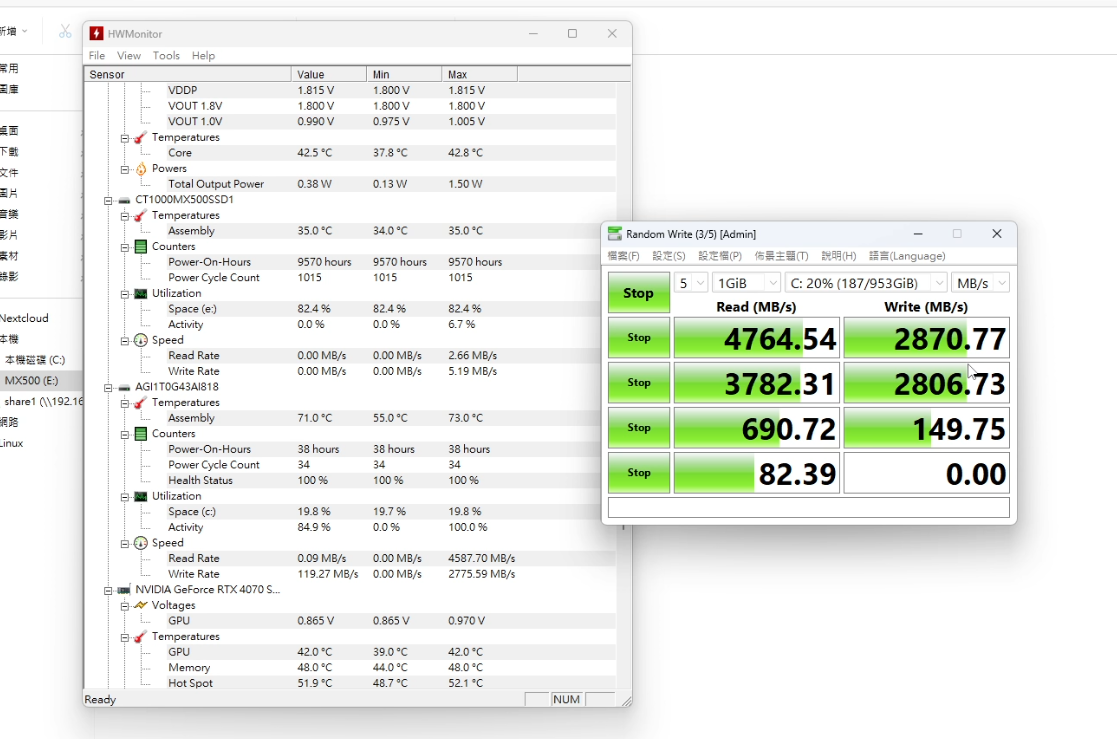The height and width of the screenshot is (739, 1117).
Task: Select 本機磁碟 (C:) in Explorer sidebar
Action: (41, 360)
